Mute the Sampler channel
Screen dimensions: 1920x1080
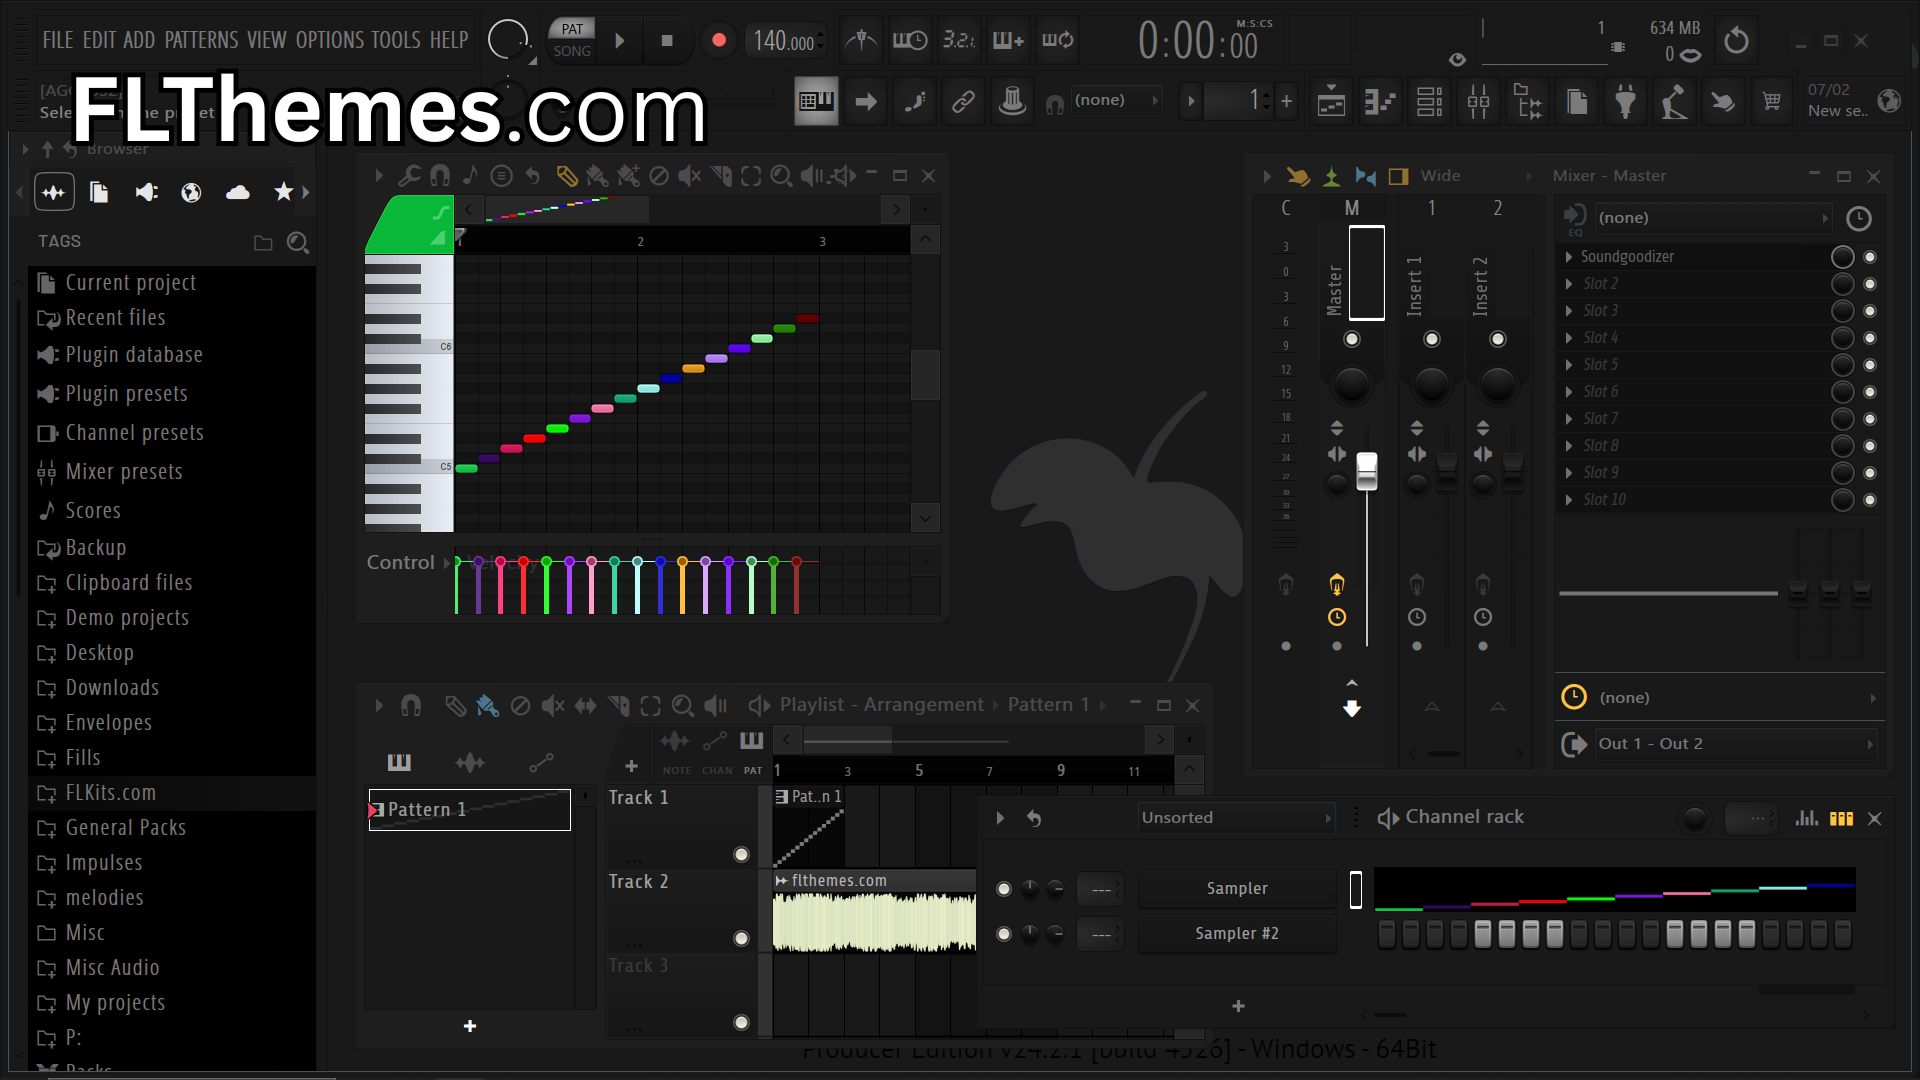coord(1004,889)
